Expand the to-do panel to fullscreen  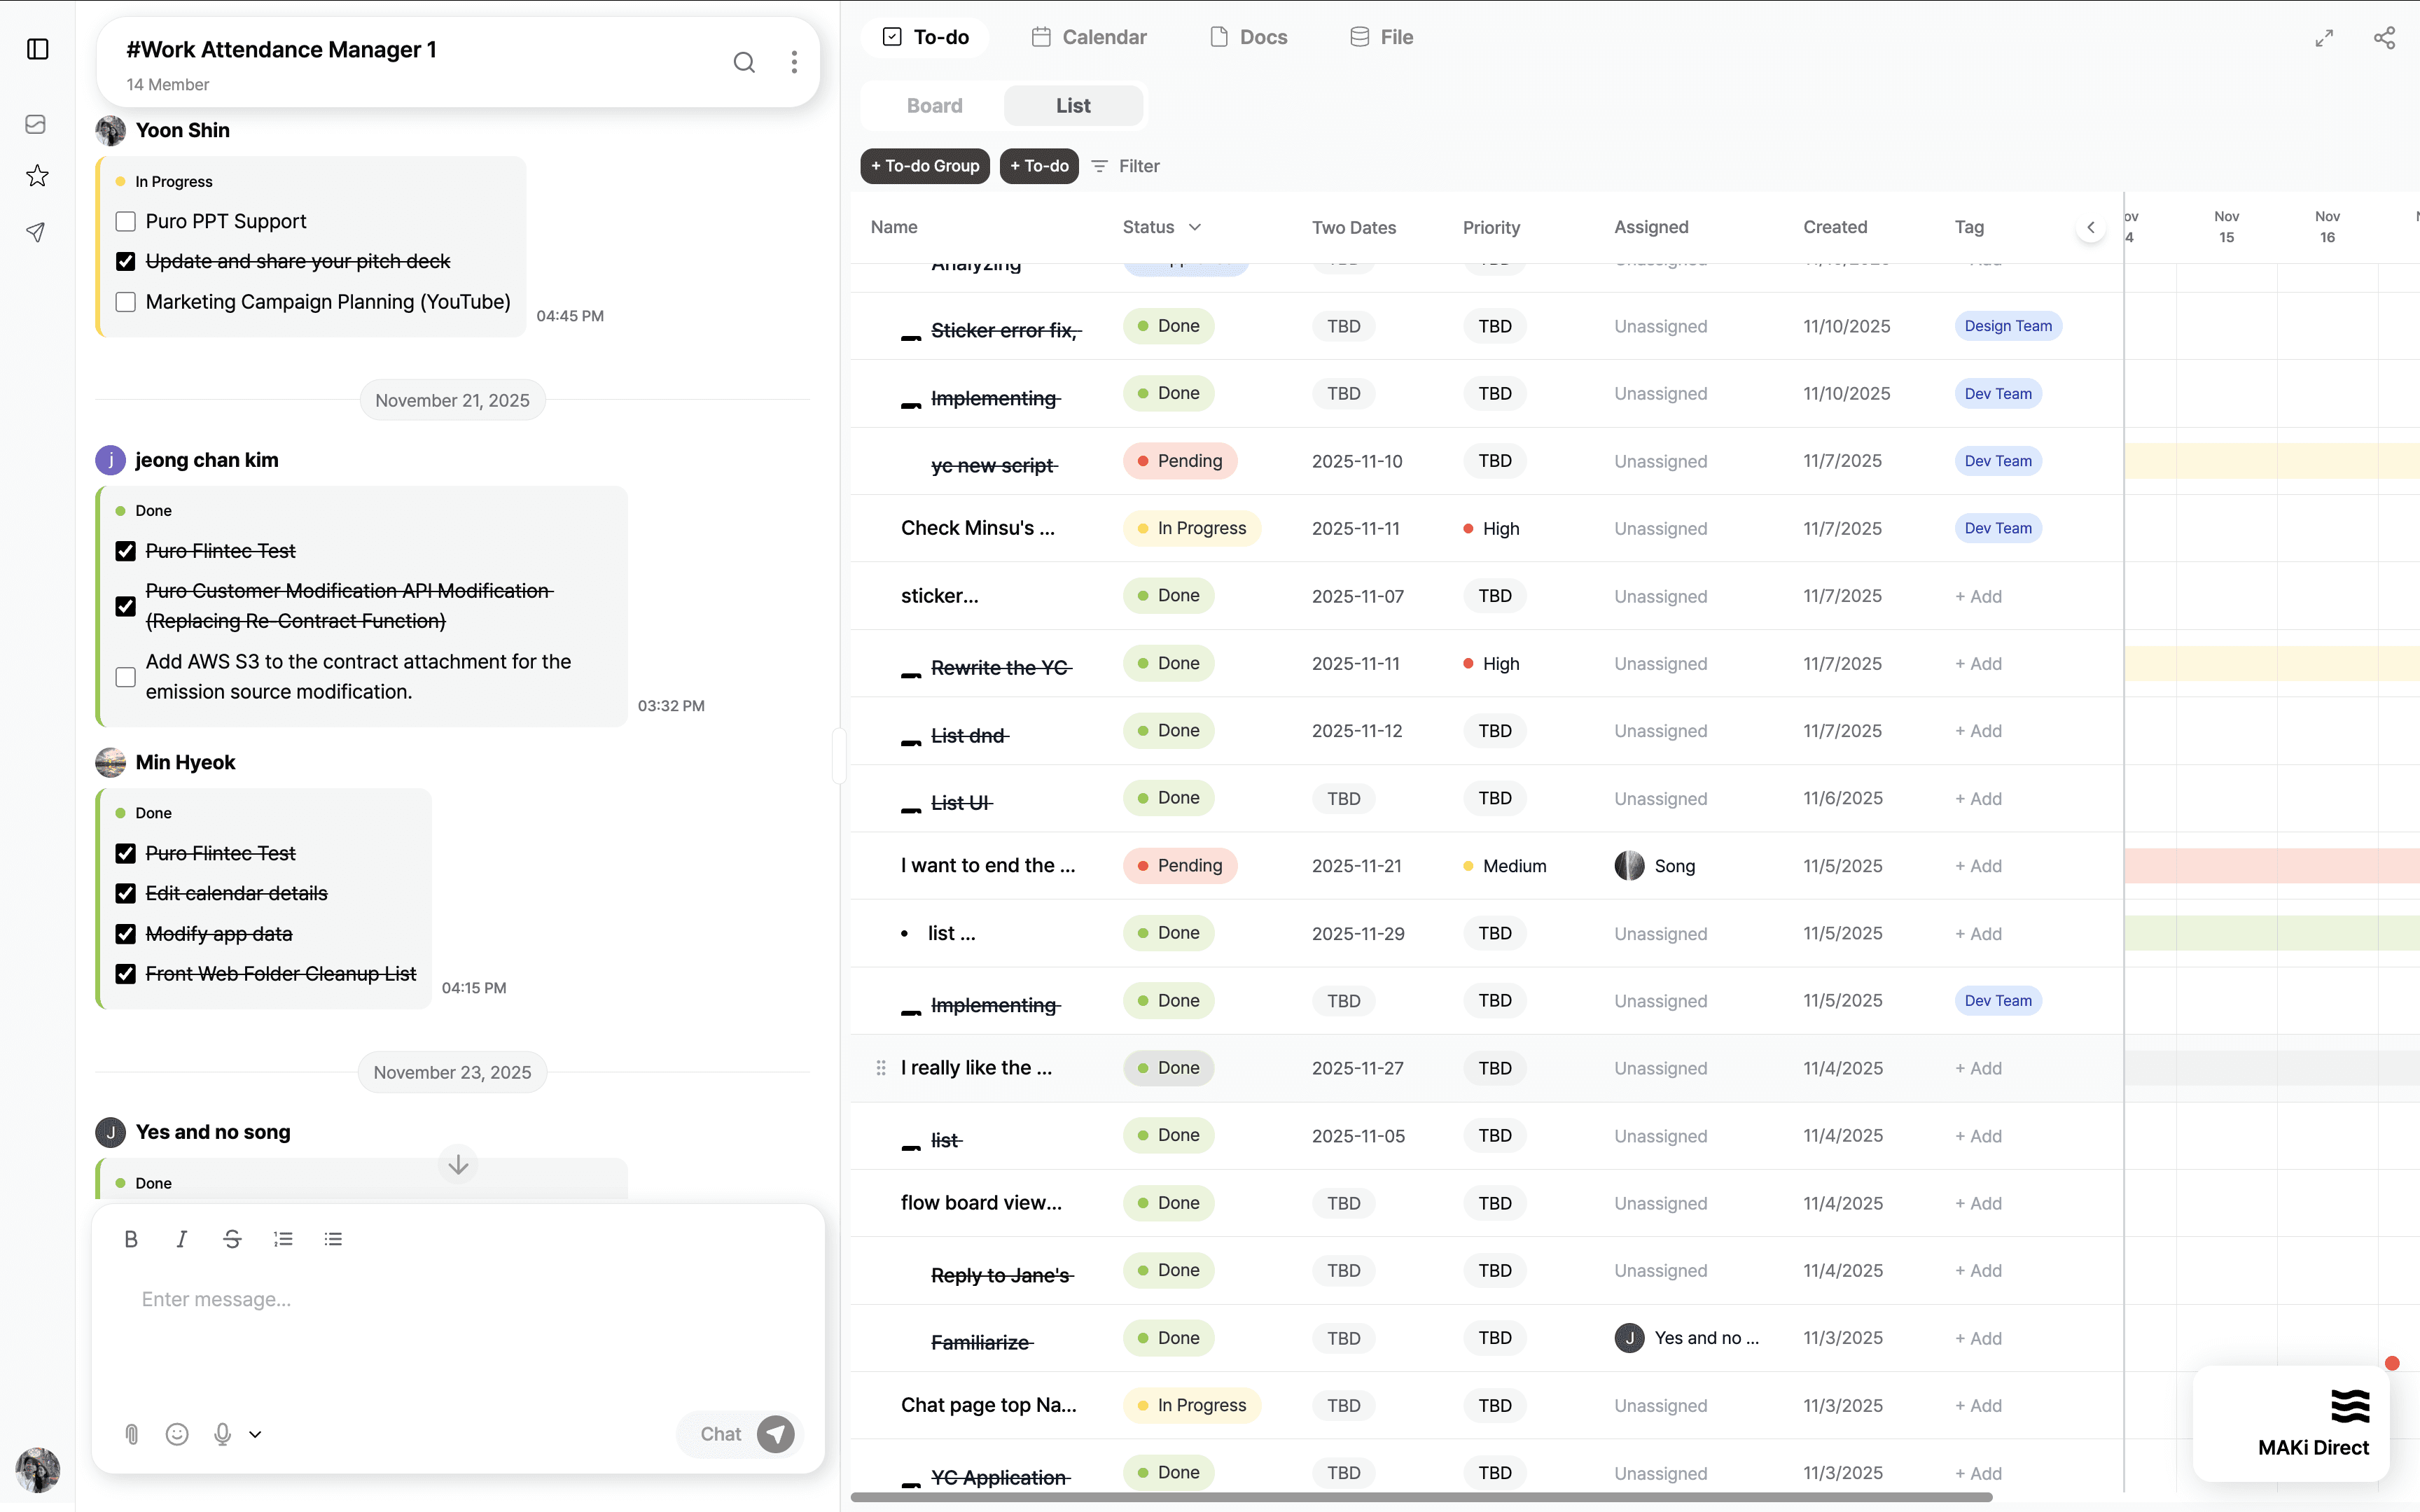coord(2324,38)
